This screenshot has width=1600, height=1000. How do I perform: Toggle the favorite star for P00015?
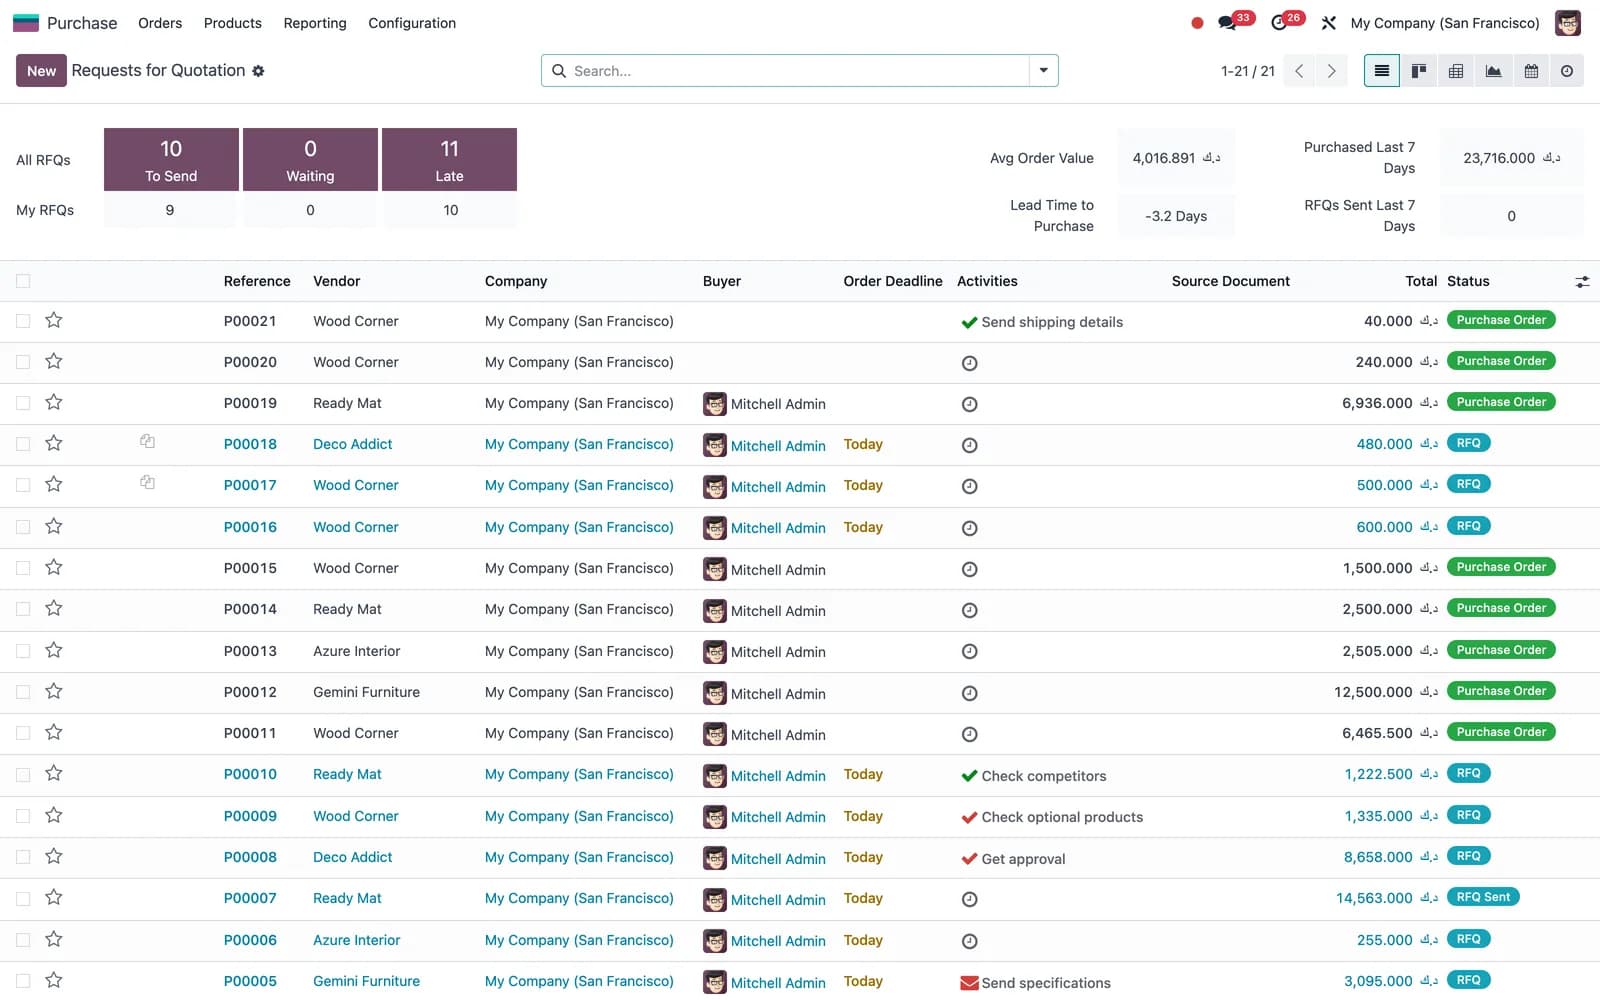54,567
